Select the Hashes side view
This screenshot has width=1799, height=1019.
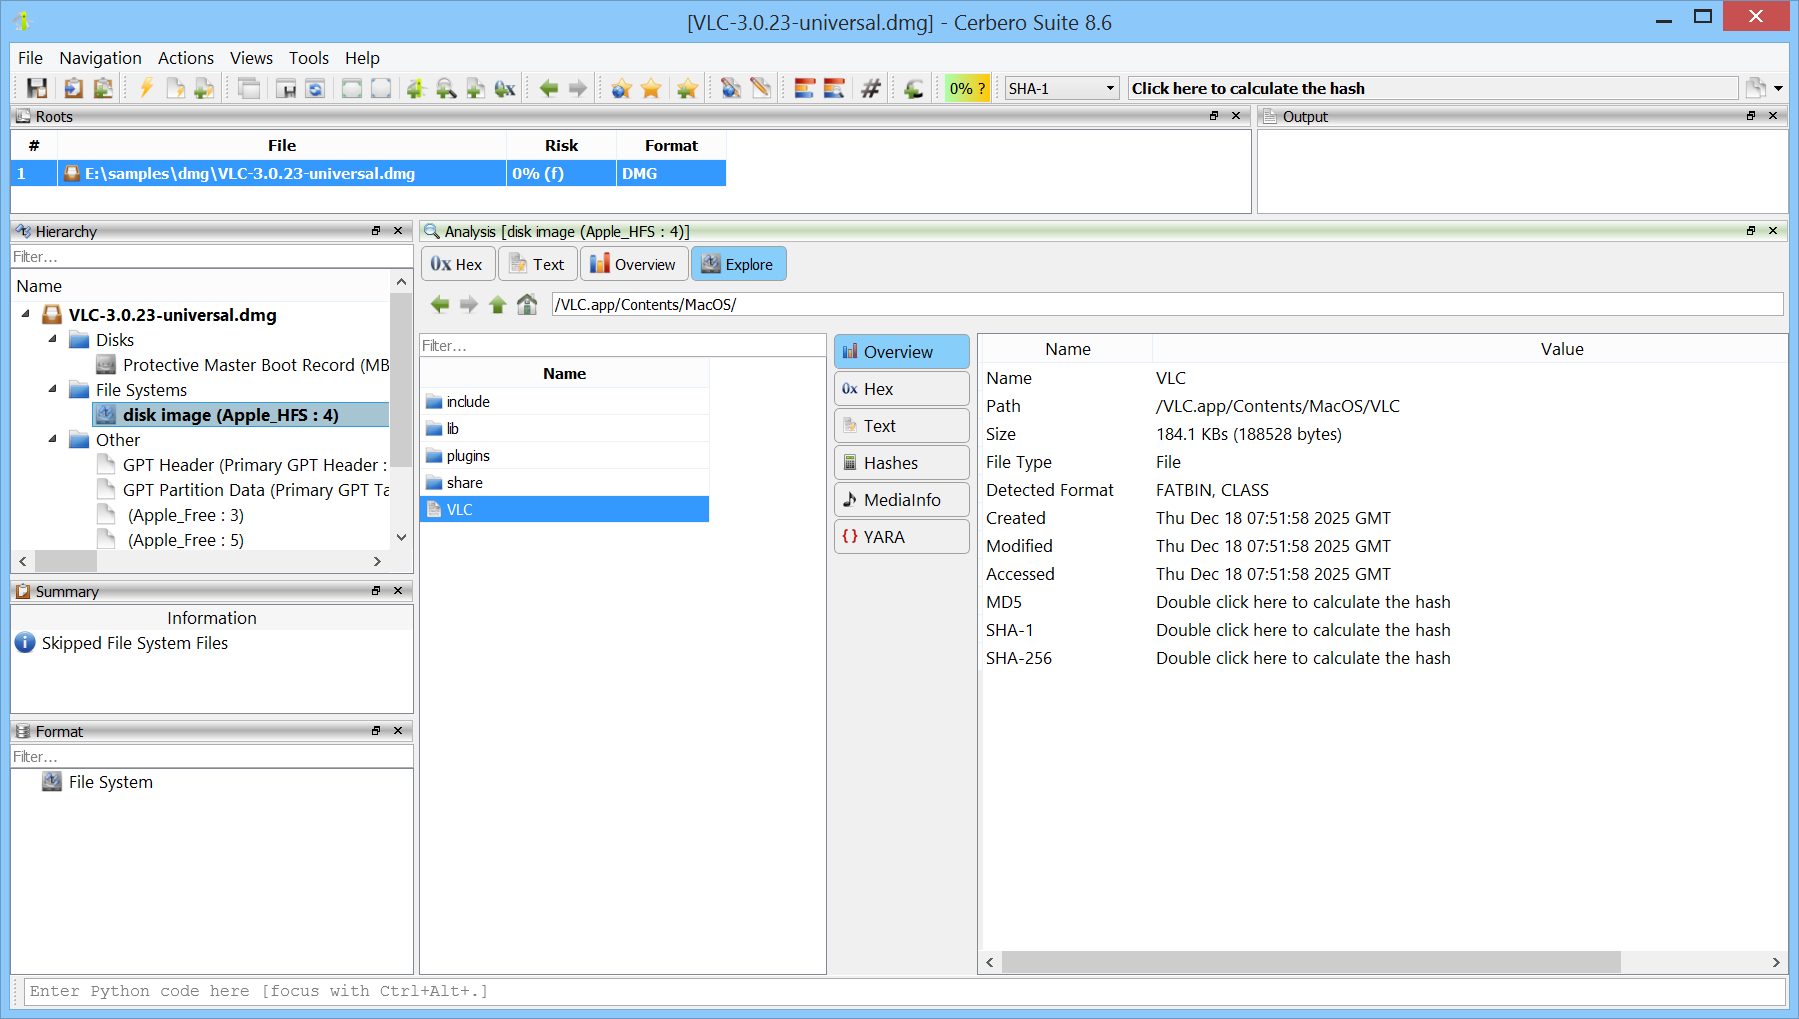(x=901, y=463)
